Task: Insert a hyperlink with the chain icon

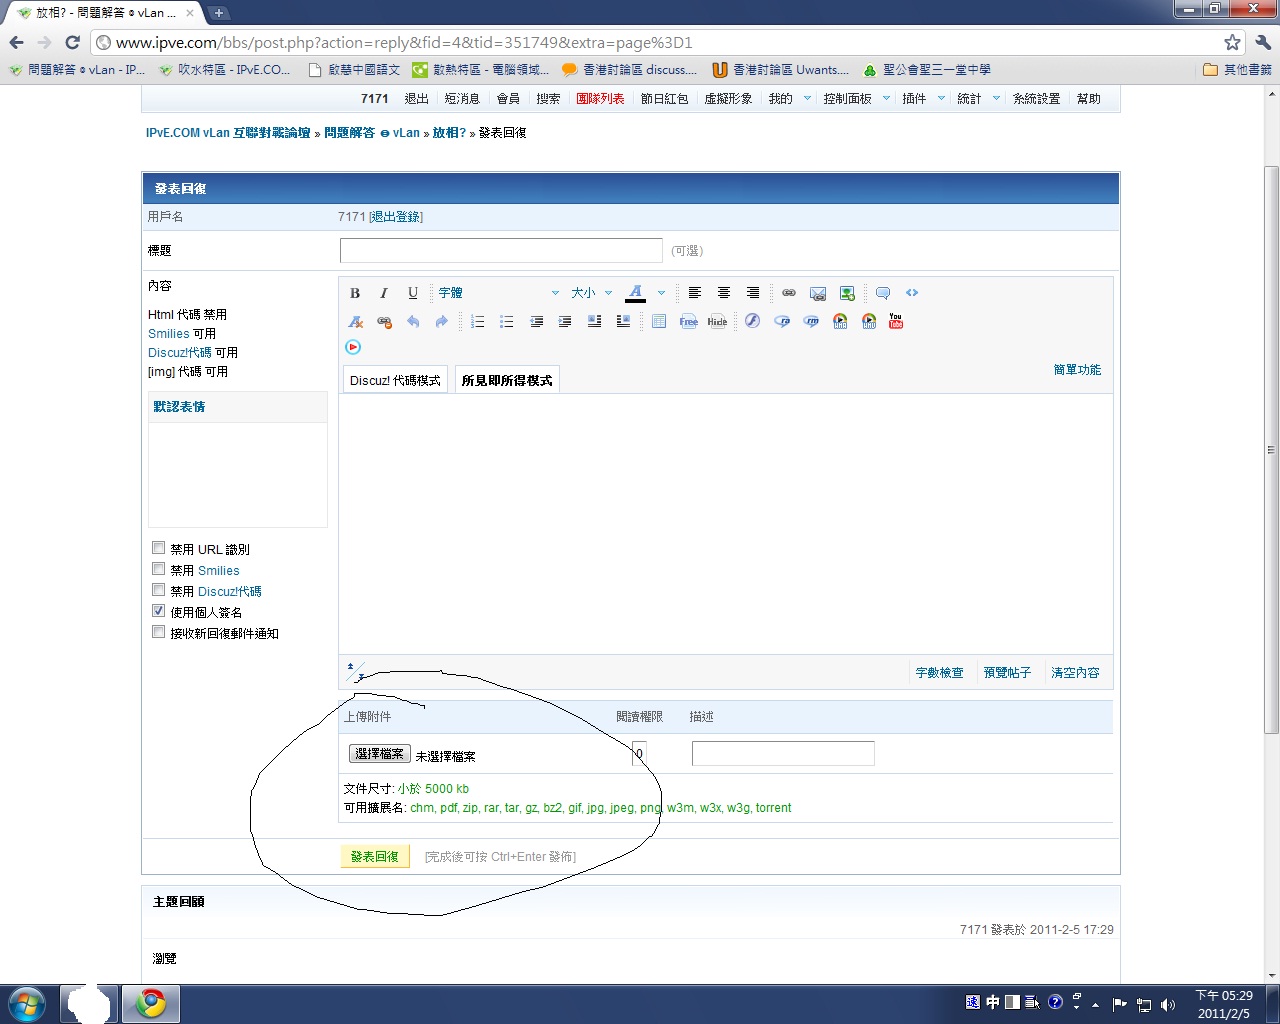Action: click(789, 293)
